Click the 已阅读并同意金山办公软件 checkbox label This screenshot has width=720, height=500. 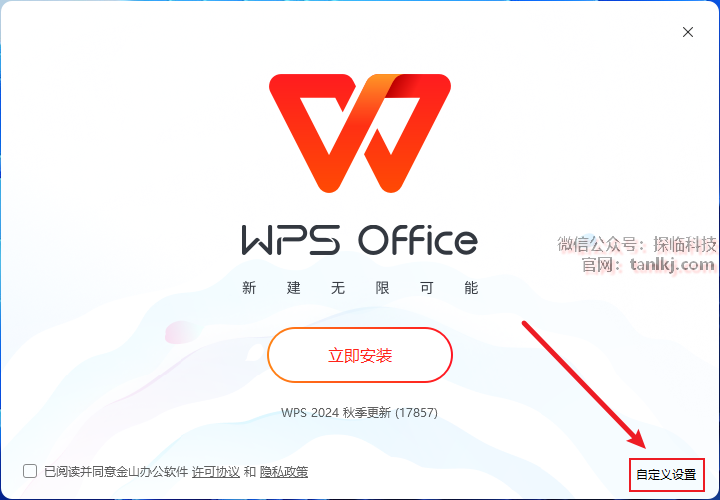point(116,472)
